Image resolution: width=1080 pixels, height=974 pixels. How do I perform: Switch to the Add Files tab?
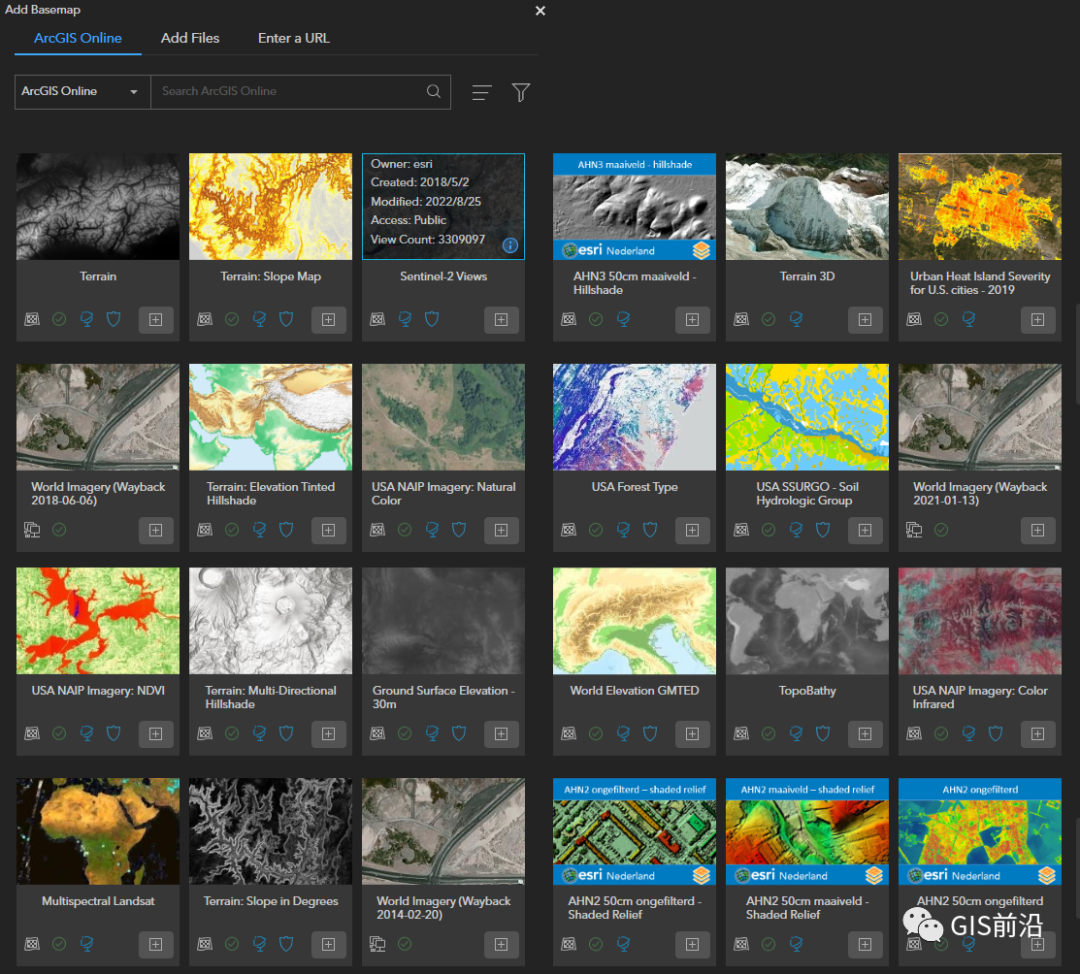[190, 38]
